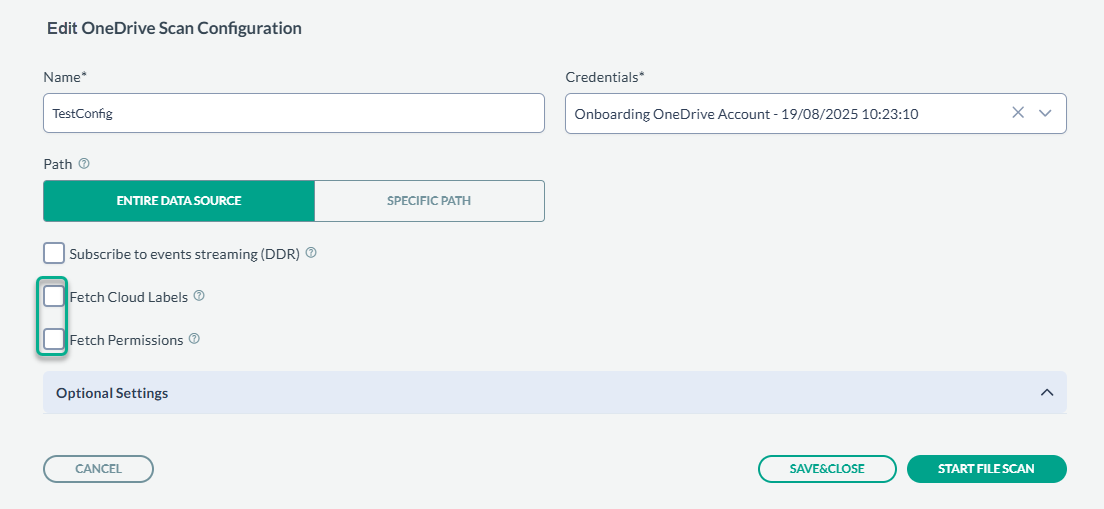Click the Fetch Permissions help icon
1104x509 pixels.
tap(194, 339)
